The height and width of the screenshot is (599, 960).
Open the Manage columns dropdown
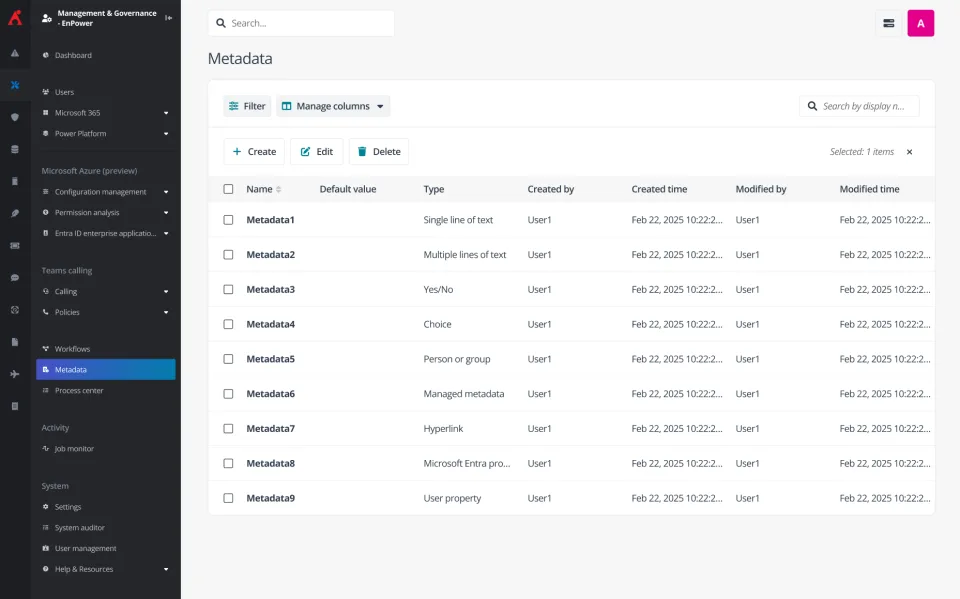pos(333,106)
